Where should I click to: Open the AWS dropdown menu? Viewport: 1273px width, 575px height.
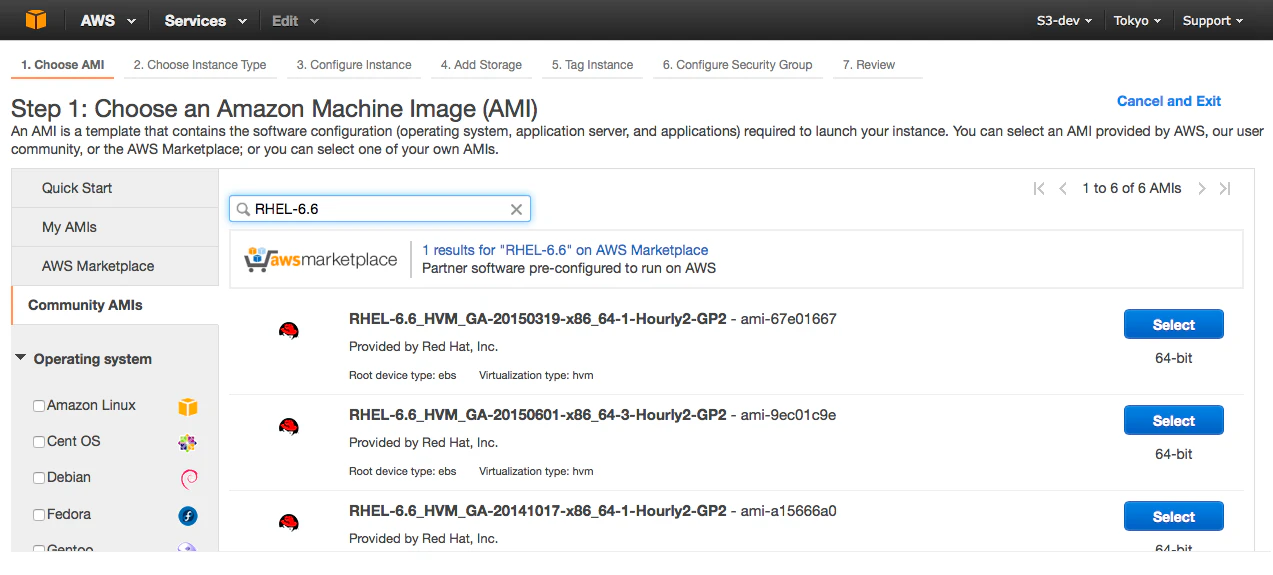pos(107,20)
